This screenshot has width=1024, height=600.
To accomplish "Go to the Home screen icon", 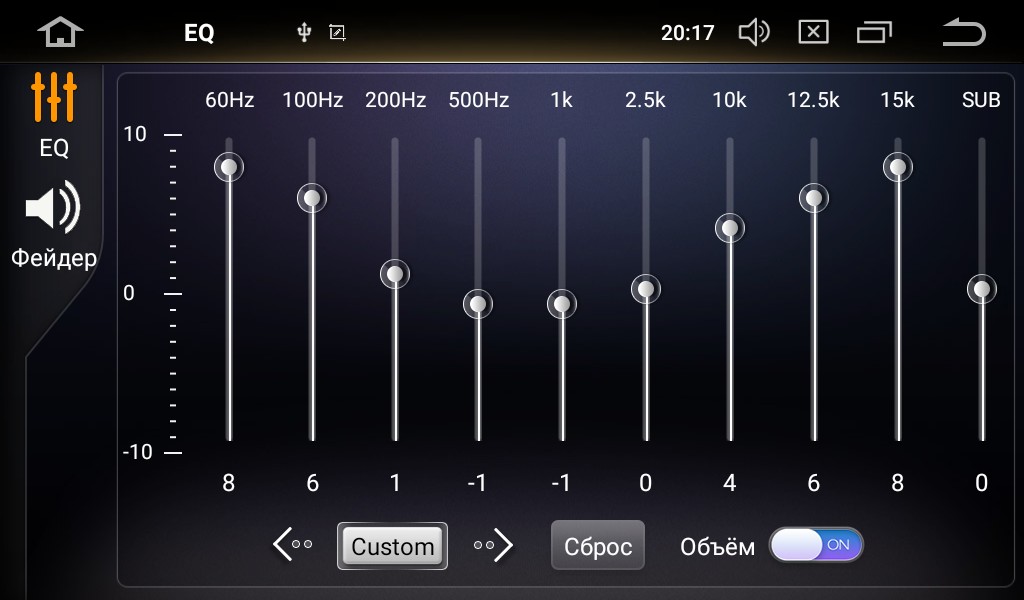I will (60, 32).
